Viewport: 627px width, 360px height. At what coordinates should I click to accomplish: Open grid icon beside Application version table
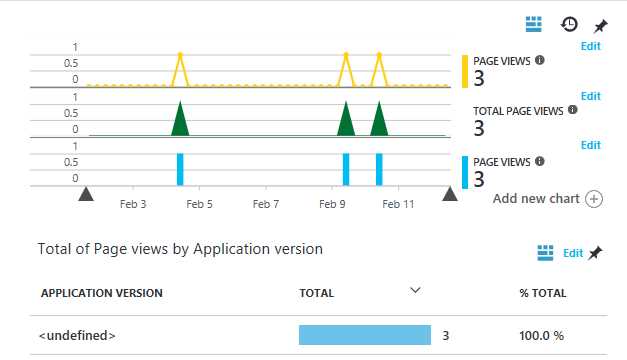pos(545,253)
